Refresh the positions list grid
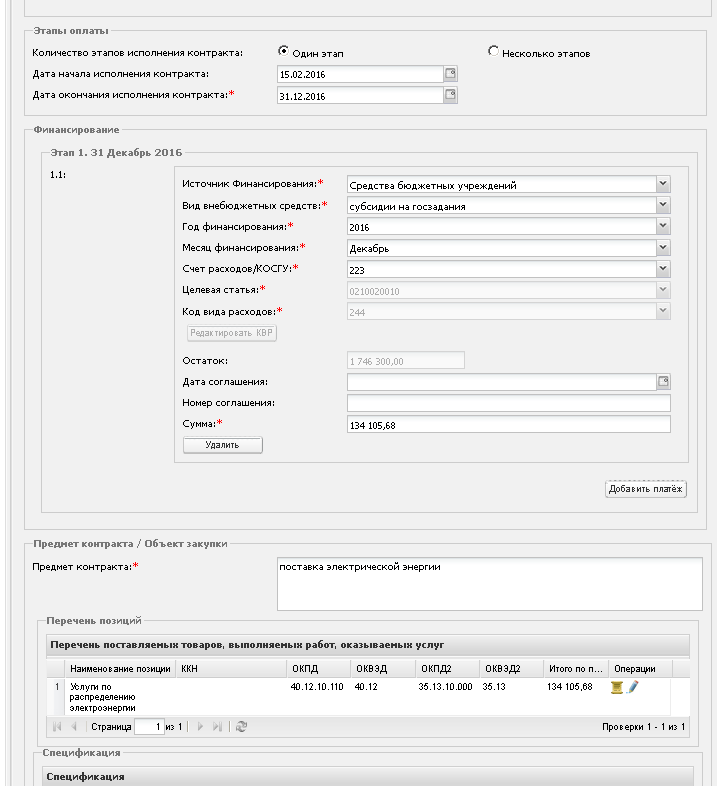The width and height of the screenshot is (717, 786). (x=241, y=726)
